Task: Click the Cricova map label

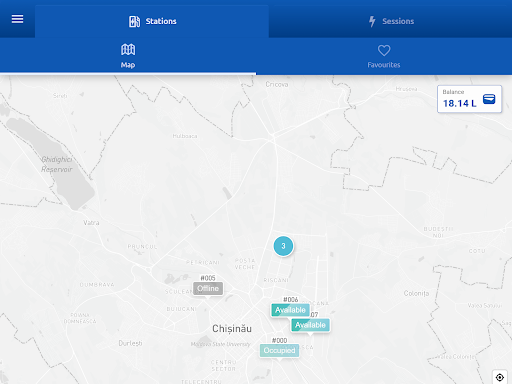Action: [277, 84]
